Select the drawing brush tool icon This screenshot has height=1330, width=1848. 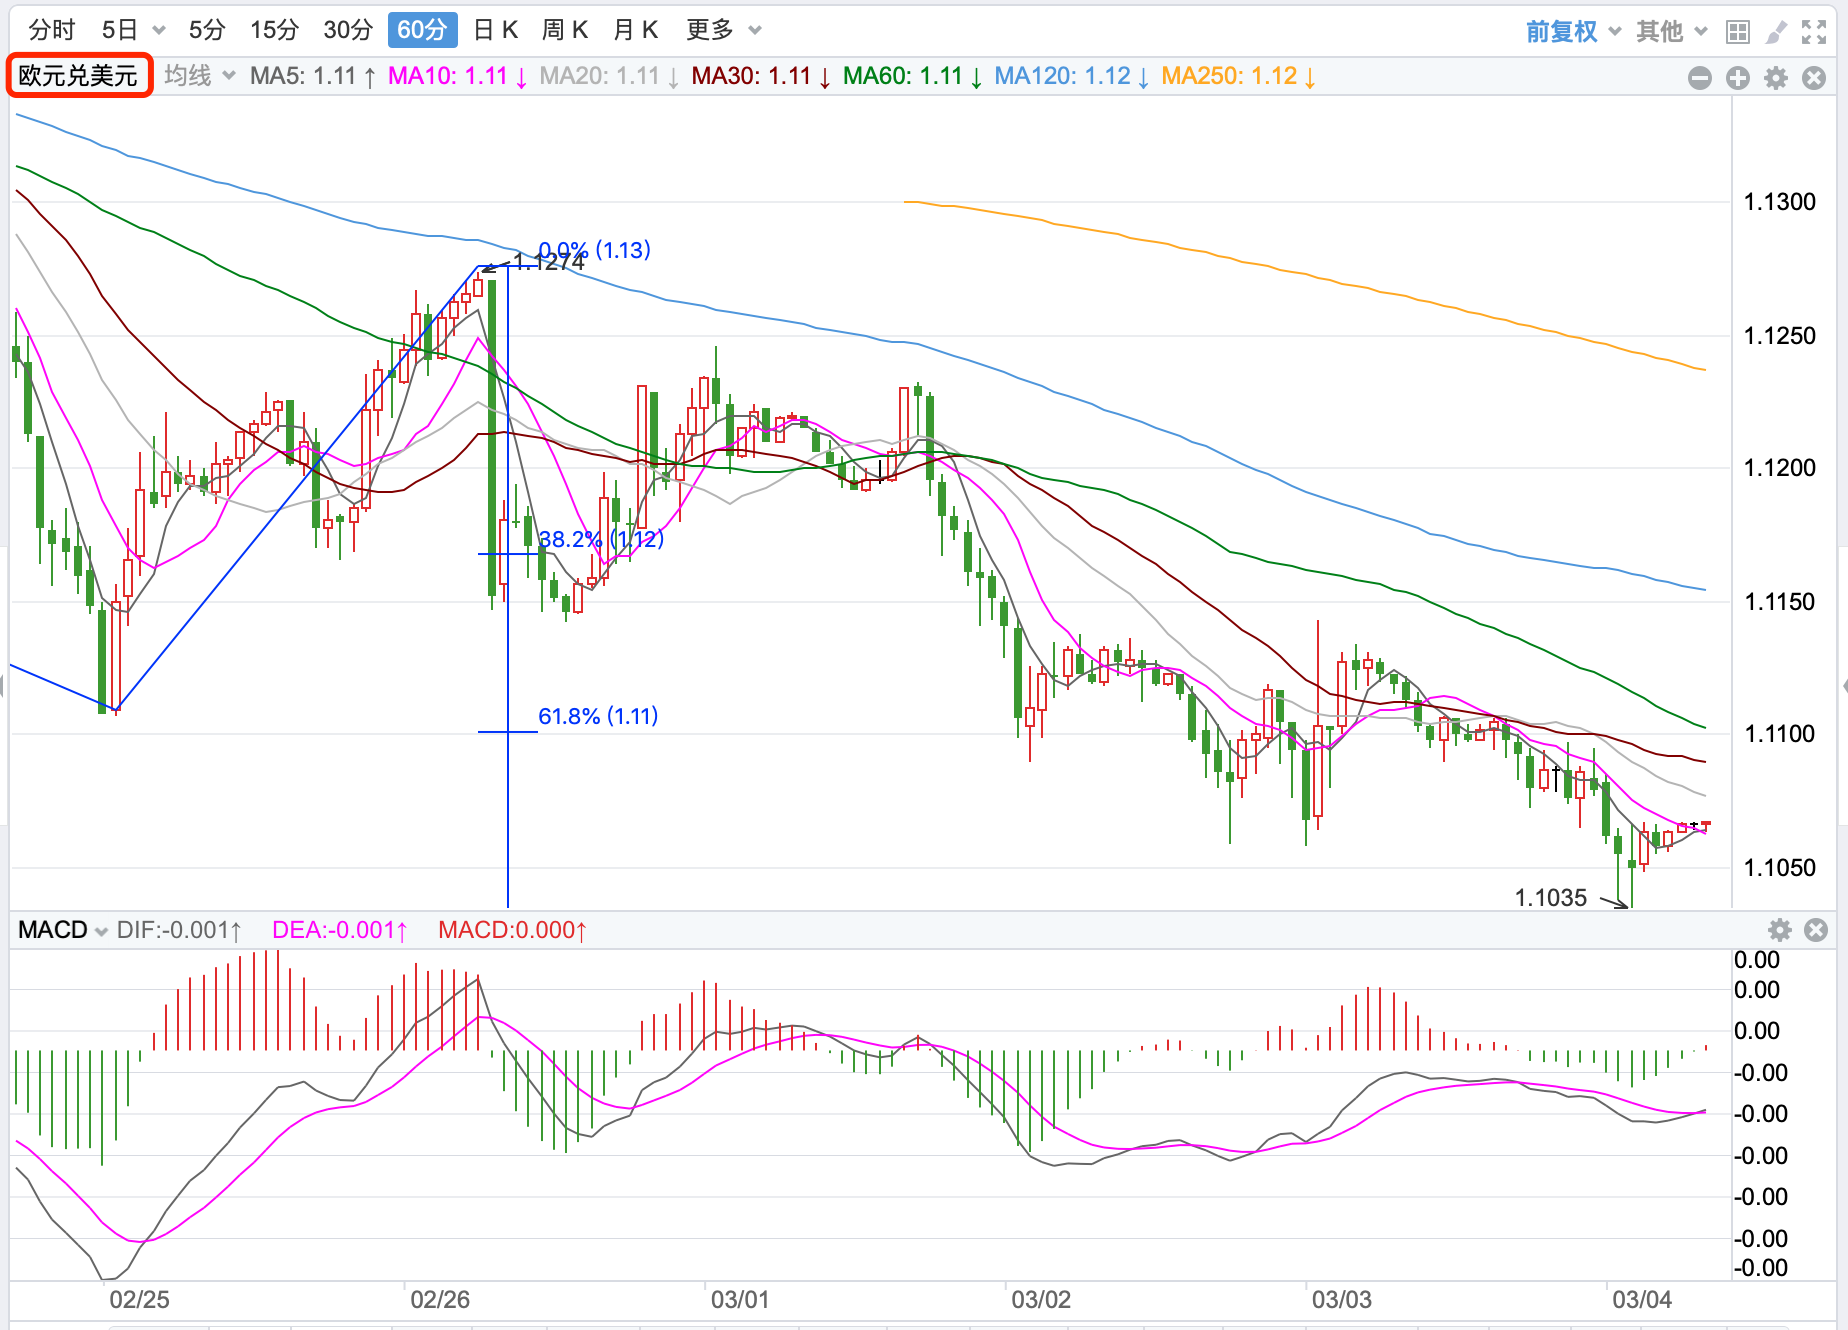click(x=1776, y=32)
